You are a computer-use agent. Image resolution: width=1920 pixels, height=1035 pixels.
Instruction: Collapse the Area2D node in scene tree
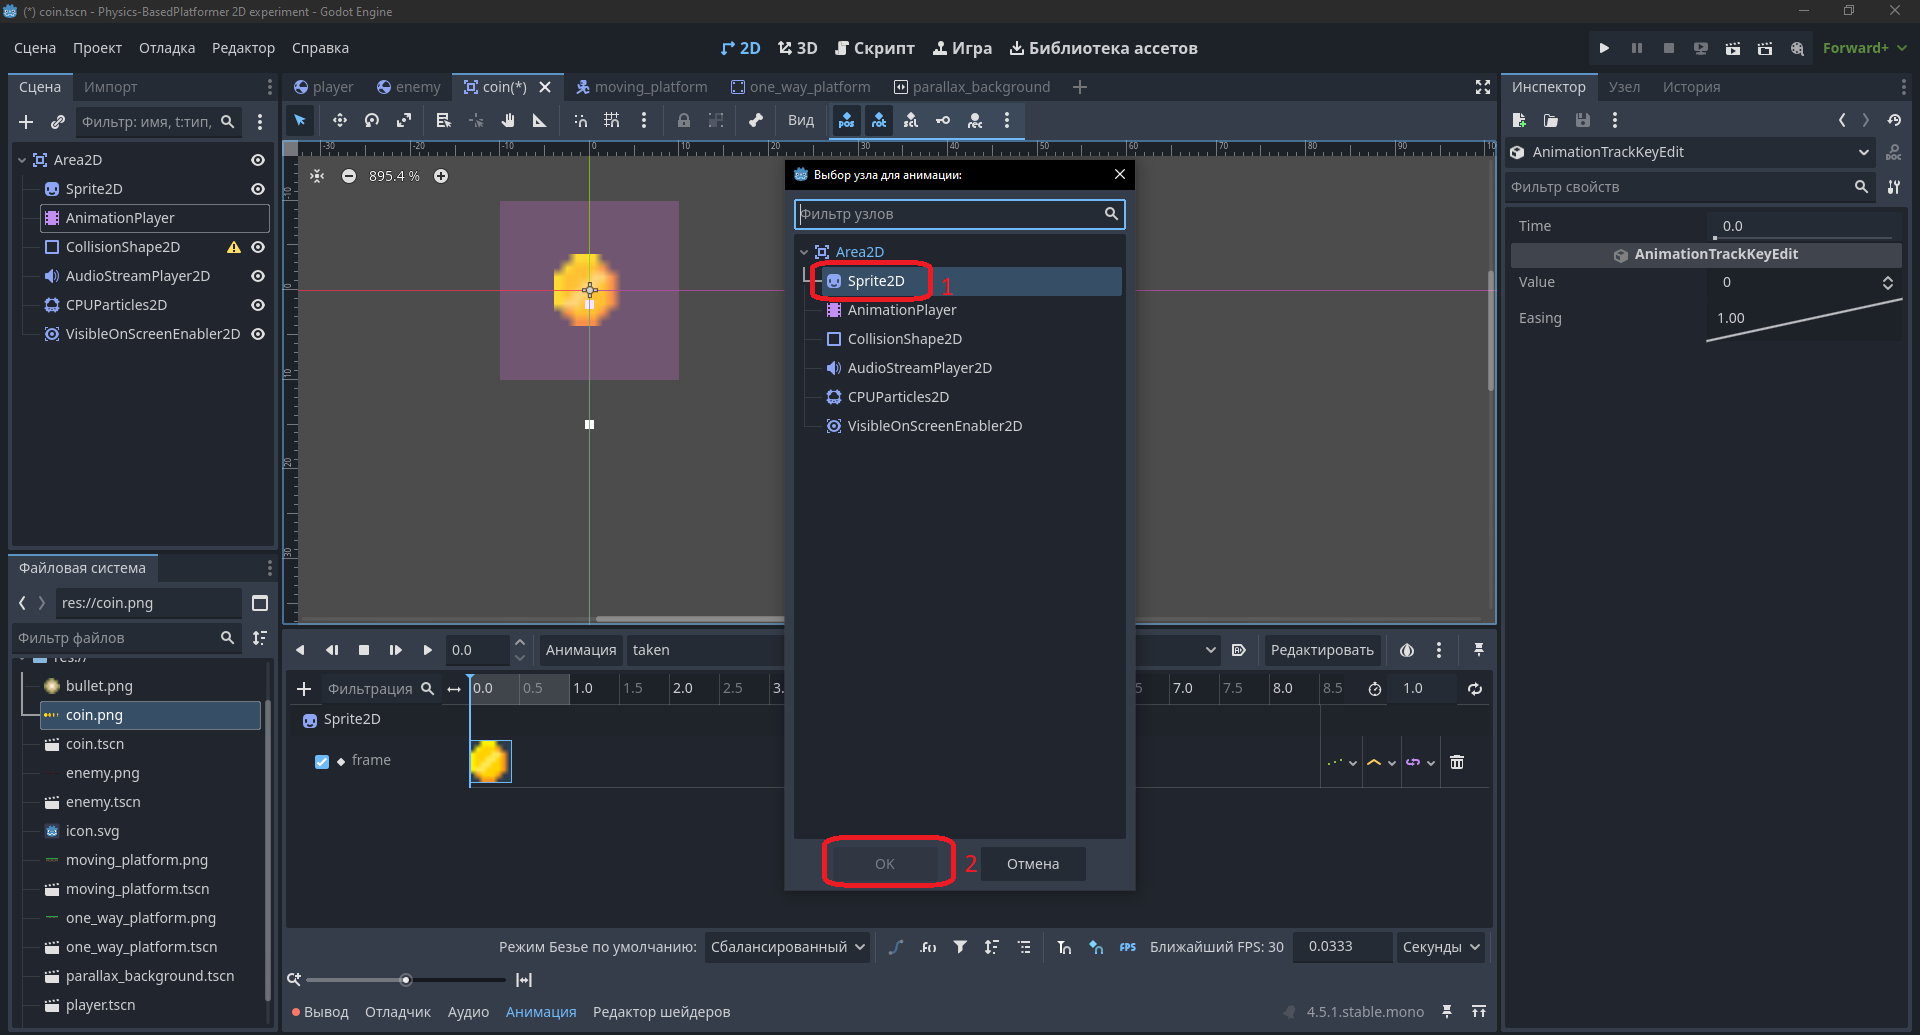pyautogui.click(x=22, y=160)
